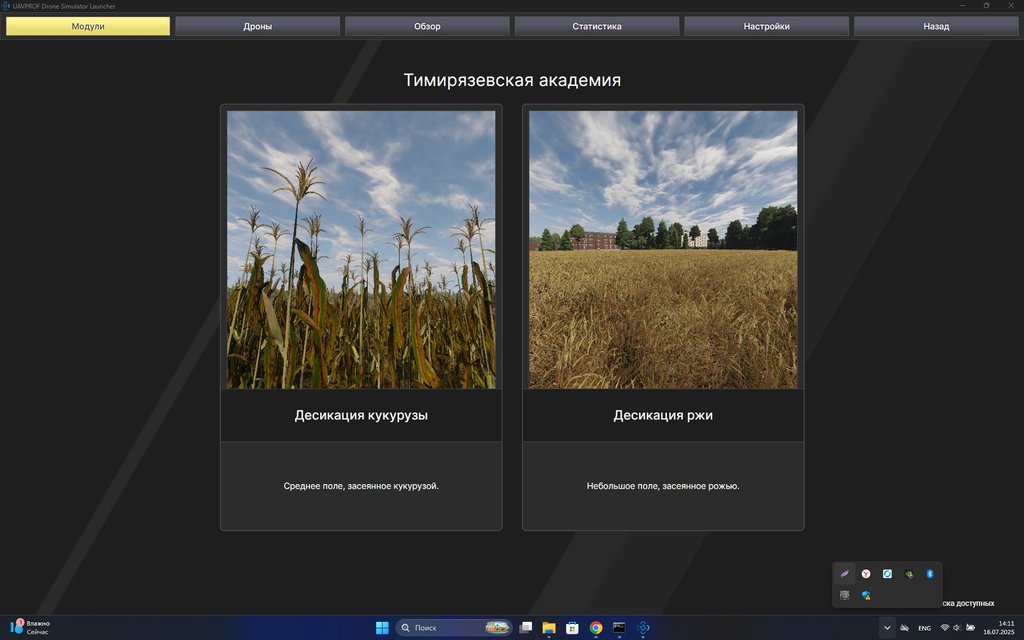1024x640 pixels.
Task: Select the Модули tab
Action: pyautogui.click(x=88, y=26)
